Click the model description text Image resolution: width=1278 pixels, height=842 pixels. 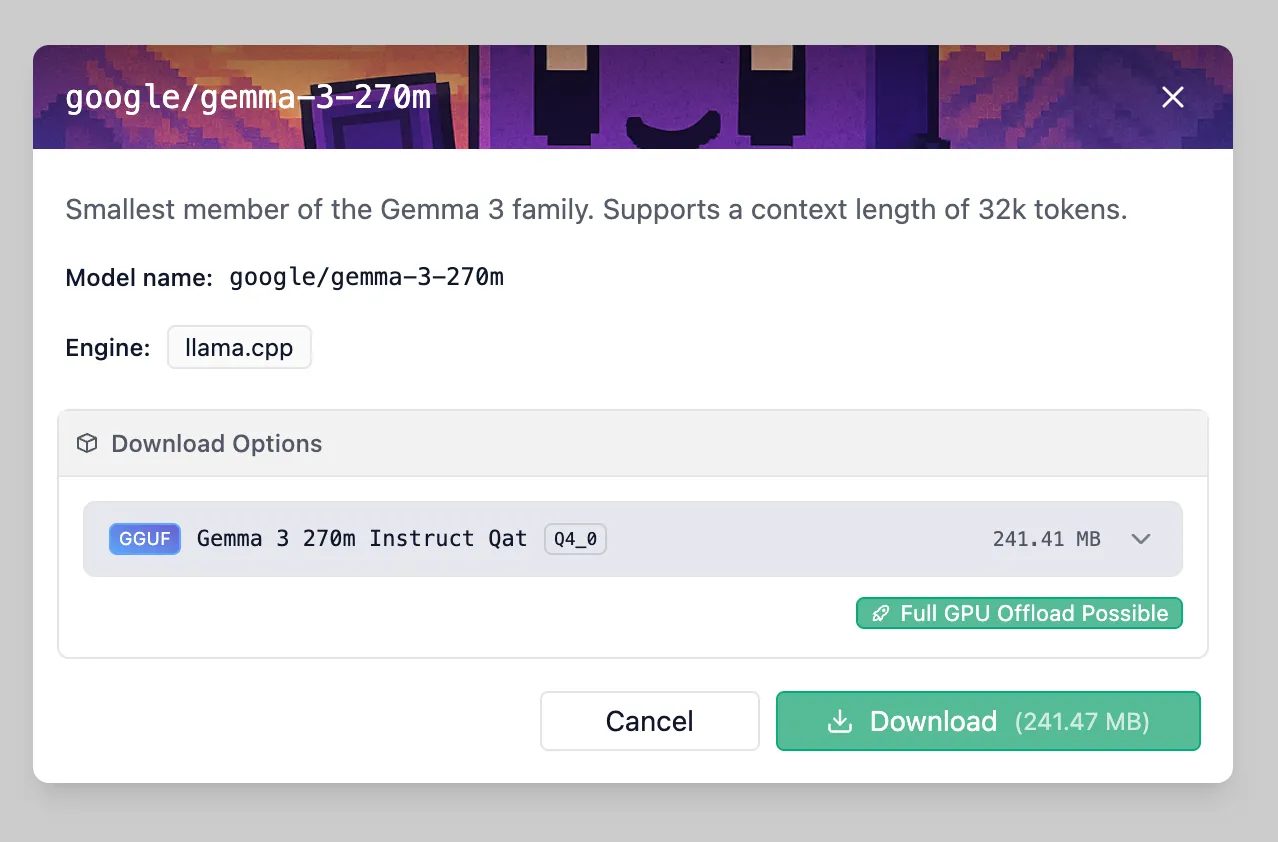596,210
